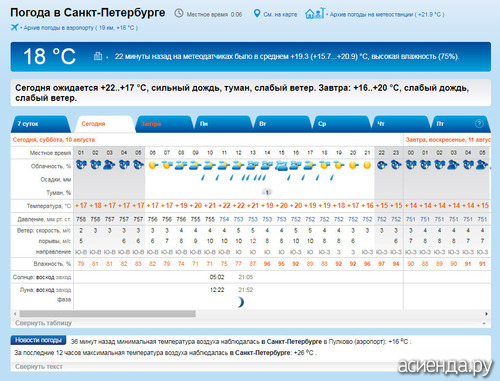This screenshot has width=500, height=381.
Task: Open the "Чт" forecast tab
Action: coord(401,124)
